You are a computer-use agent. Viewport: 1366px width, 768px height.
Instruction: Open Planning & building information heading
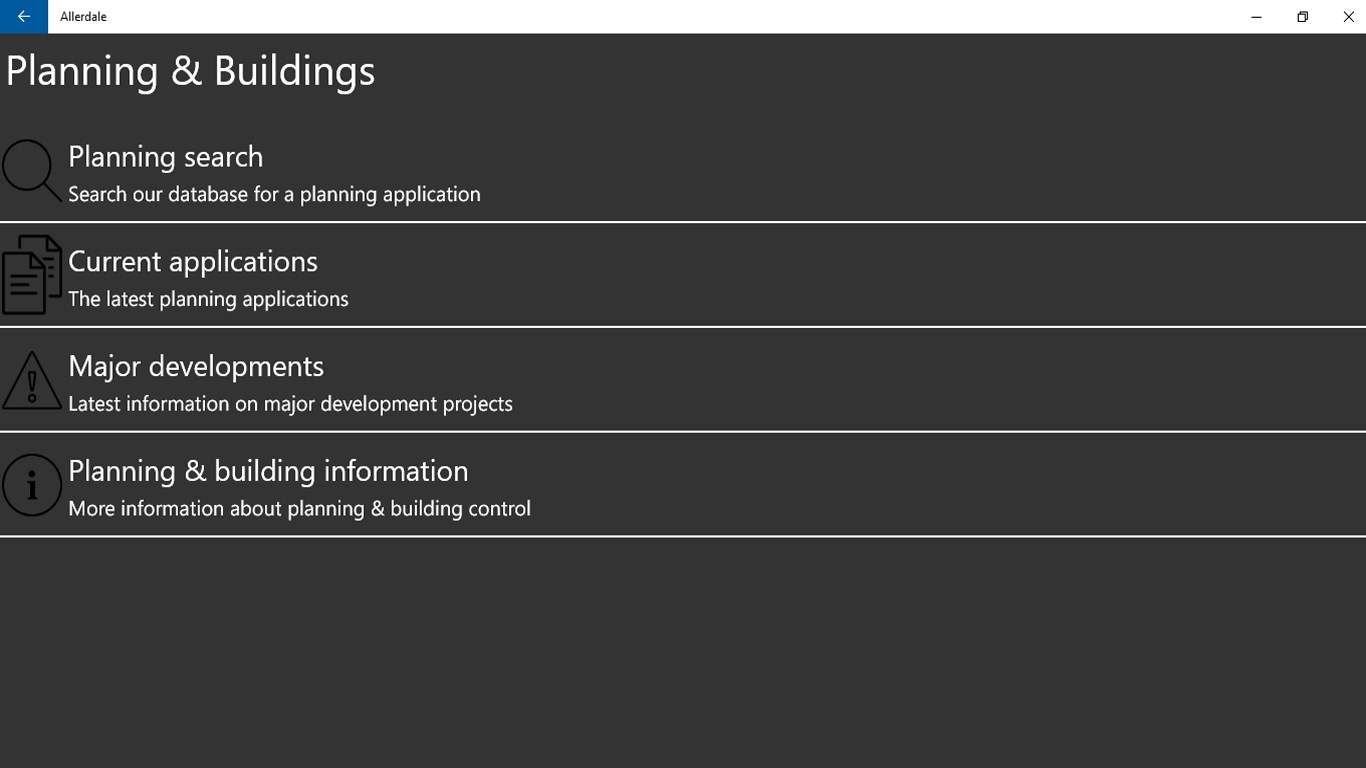[x=268, y=471]
